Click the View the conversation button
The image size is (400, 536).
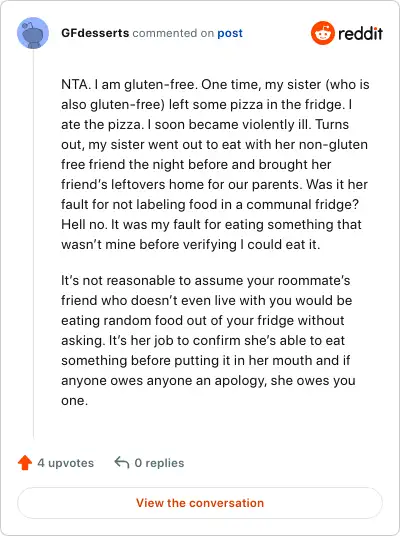tap(200, 503)
